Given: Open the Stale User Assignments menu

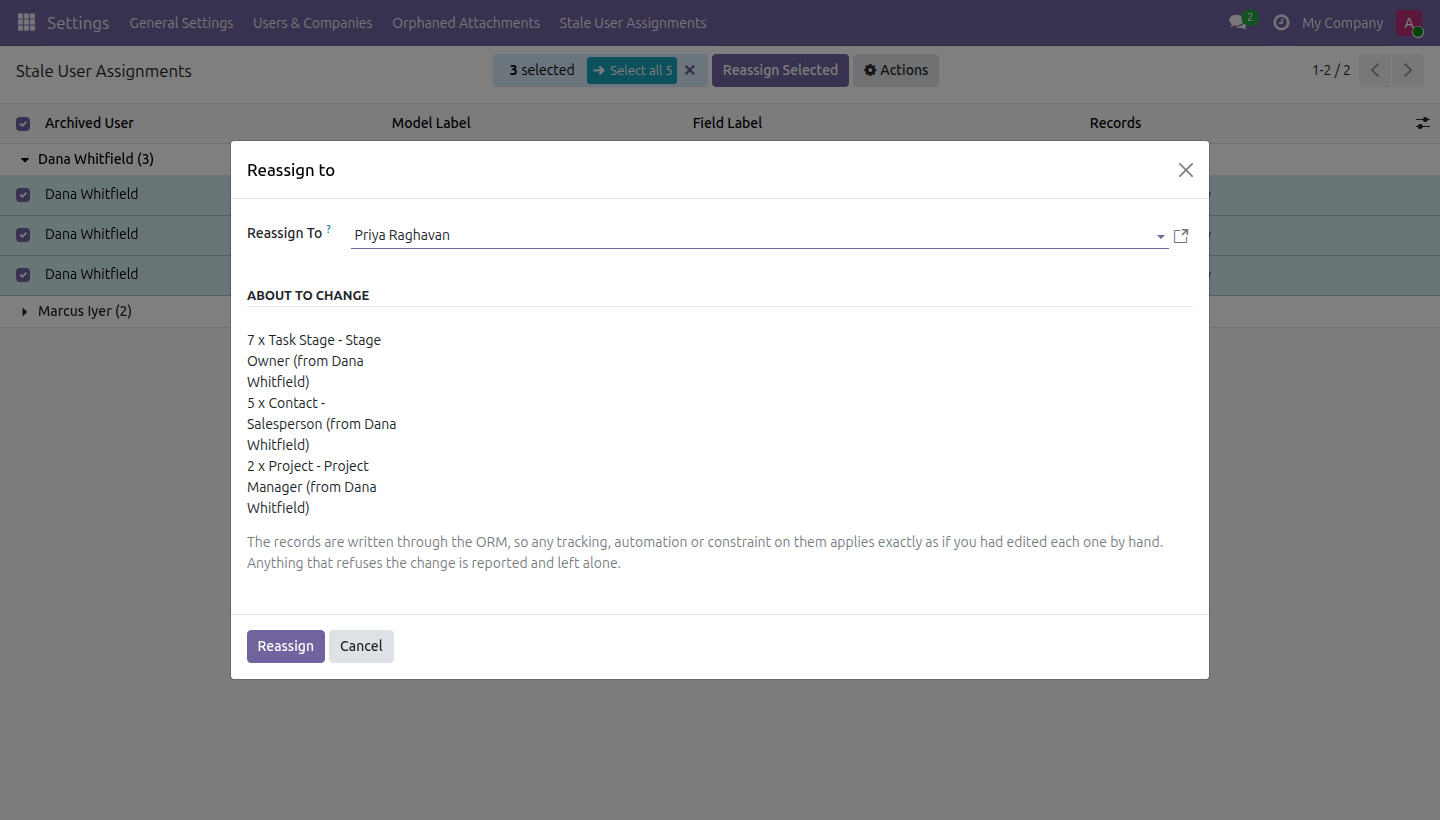Looking at the screenshot, I should [633, 23].
